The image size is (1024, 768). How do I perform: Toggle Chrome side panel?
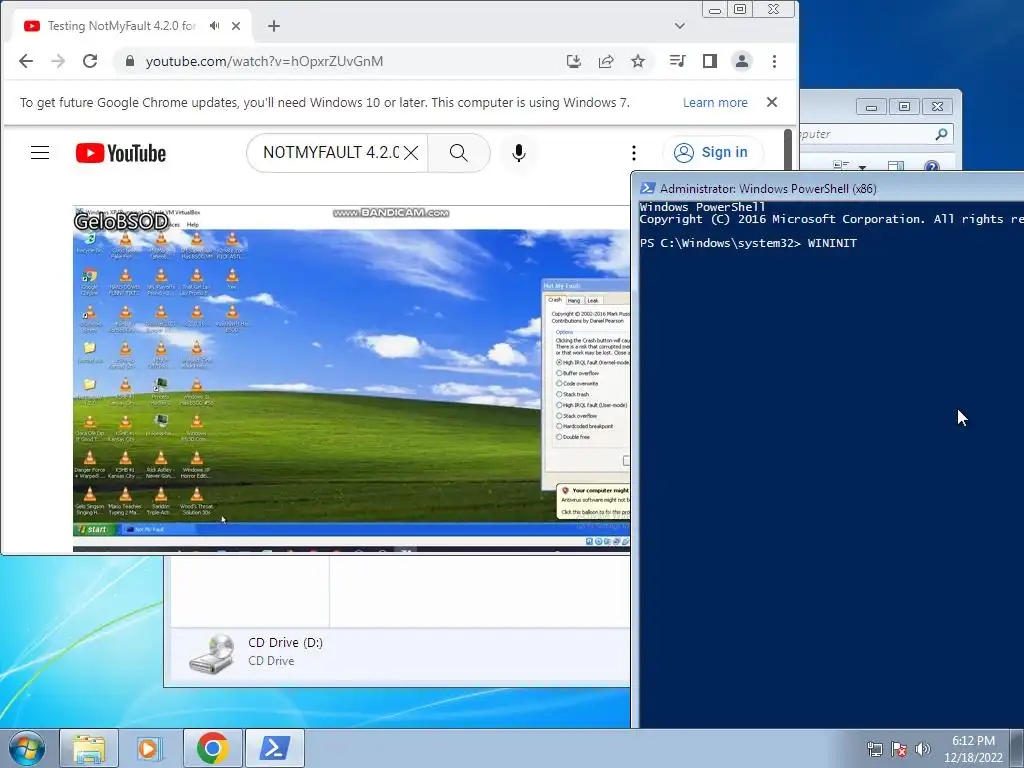coord(709,61)
